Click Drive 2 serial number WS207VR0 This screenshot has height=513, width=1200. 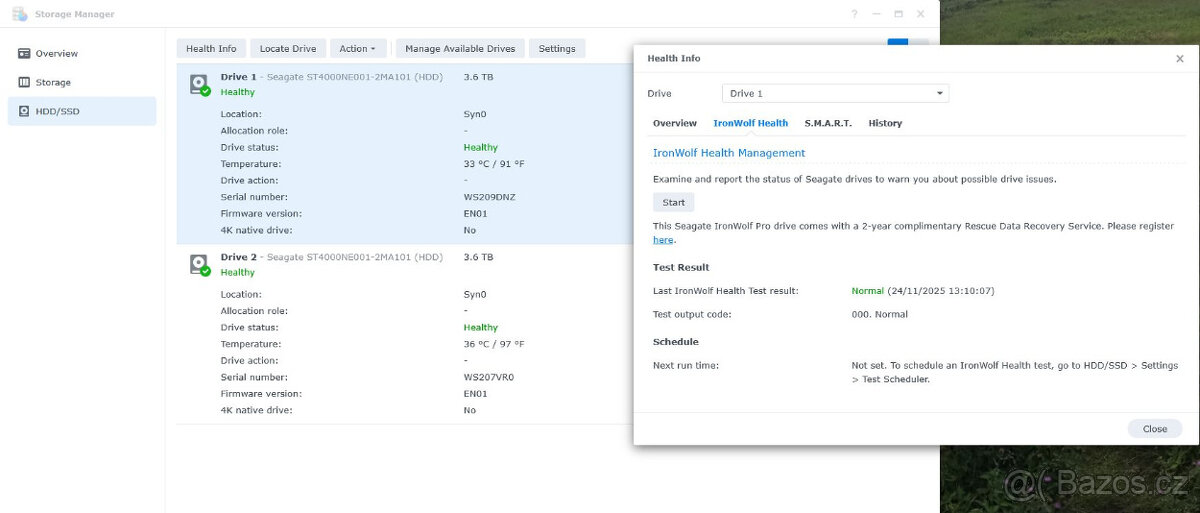(488, 377)
